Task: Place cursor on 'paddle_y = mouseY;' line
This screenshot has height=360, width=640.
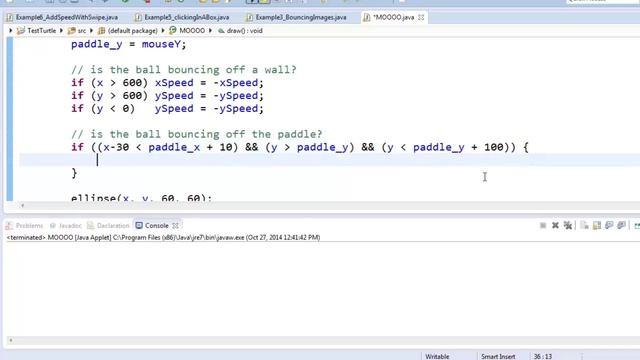Action: 129,44
